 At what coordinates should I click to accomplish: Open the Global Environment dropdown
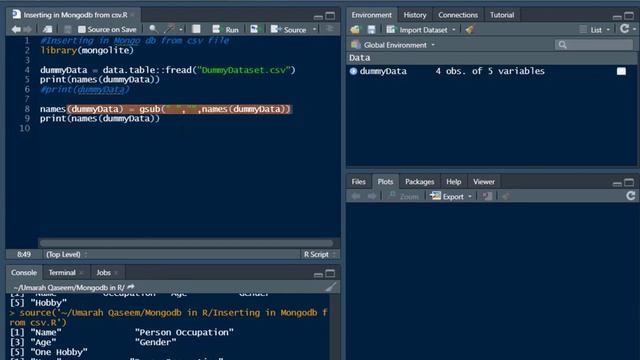[393, 45]
